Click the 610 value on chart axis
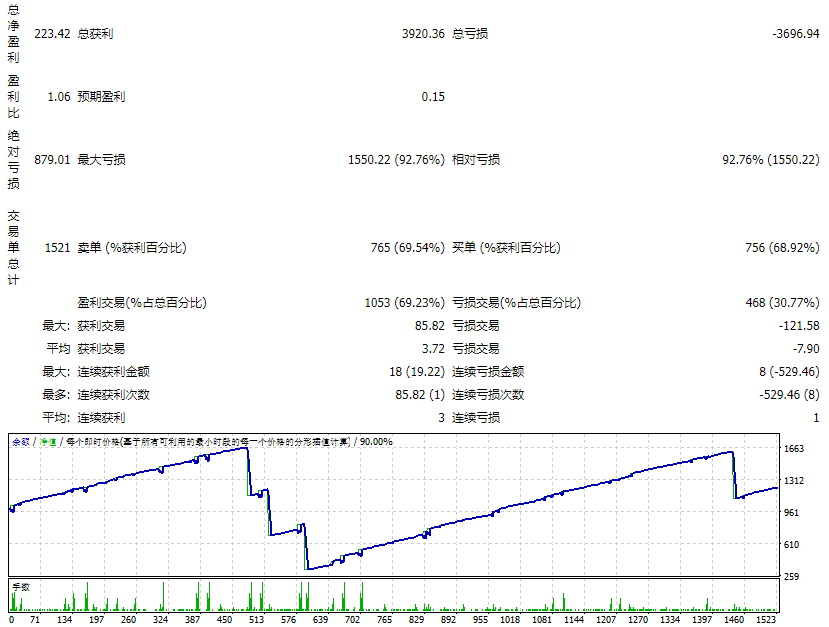 pyautogui.click(x=791, y=545)
